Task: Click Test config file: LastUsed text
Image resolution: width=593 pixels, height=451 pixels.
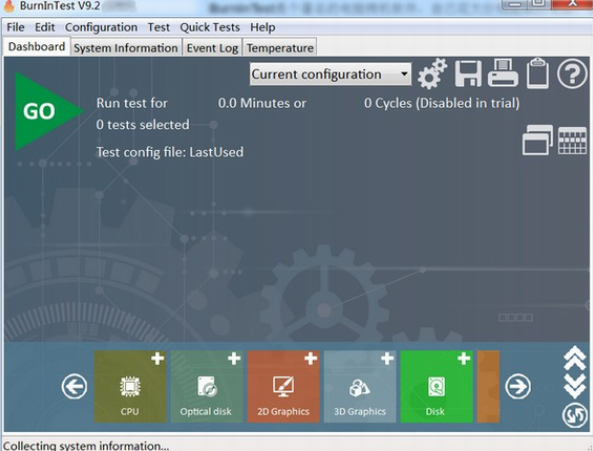Action: click(170, 152)
